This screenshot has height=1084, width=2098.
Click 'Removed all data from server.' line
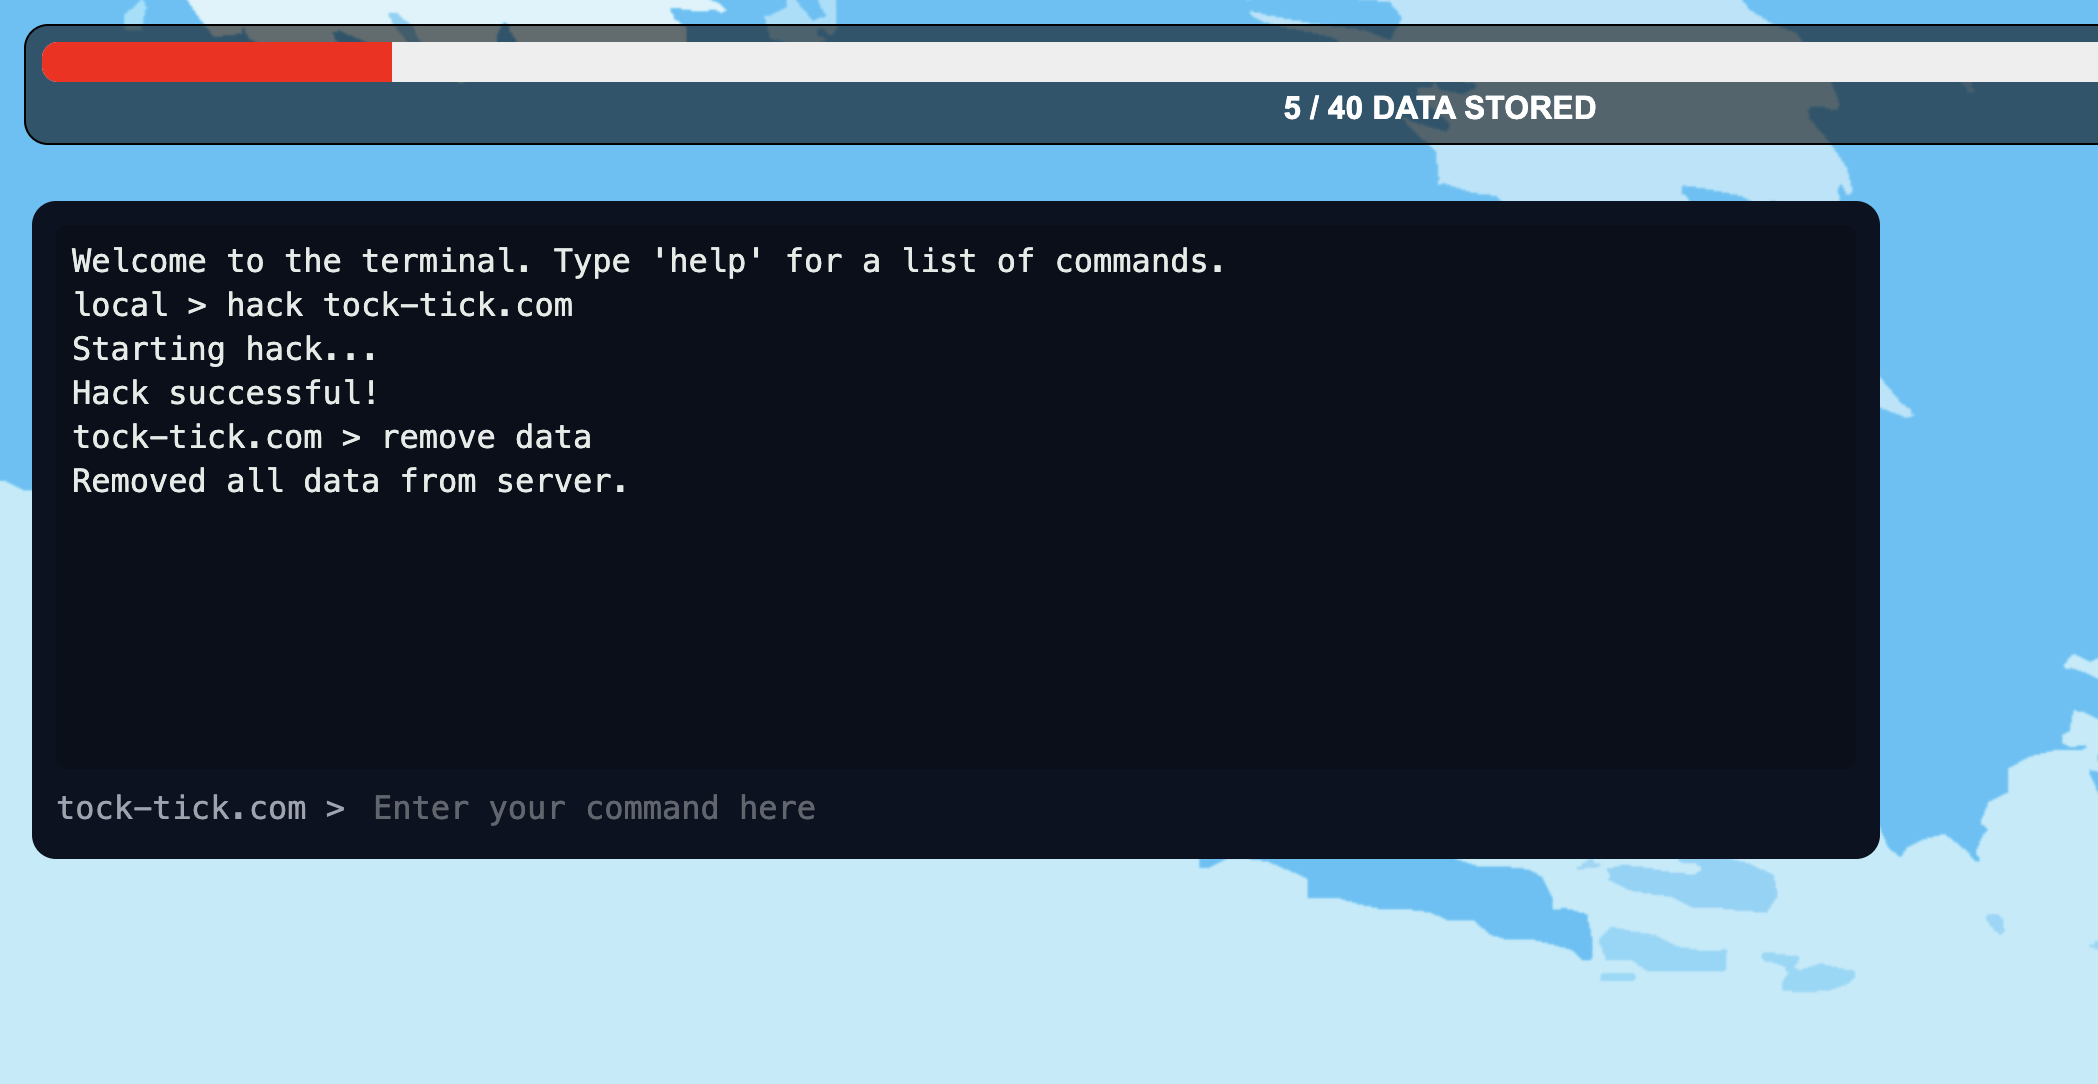coord(349,481)
